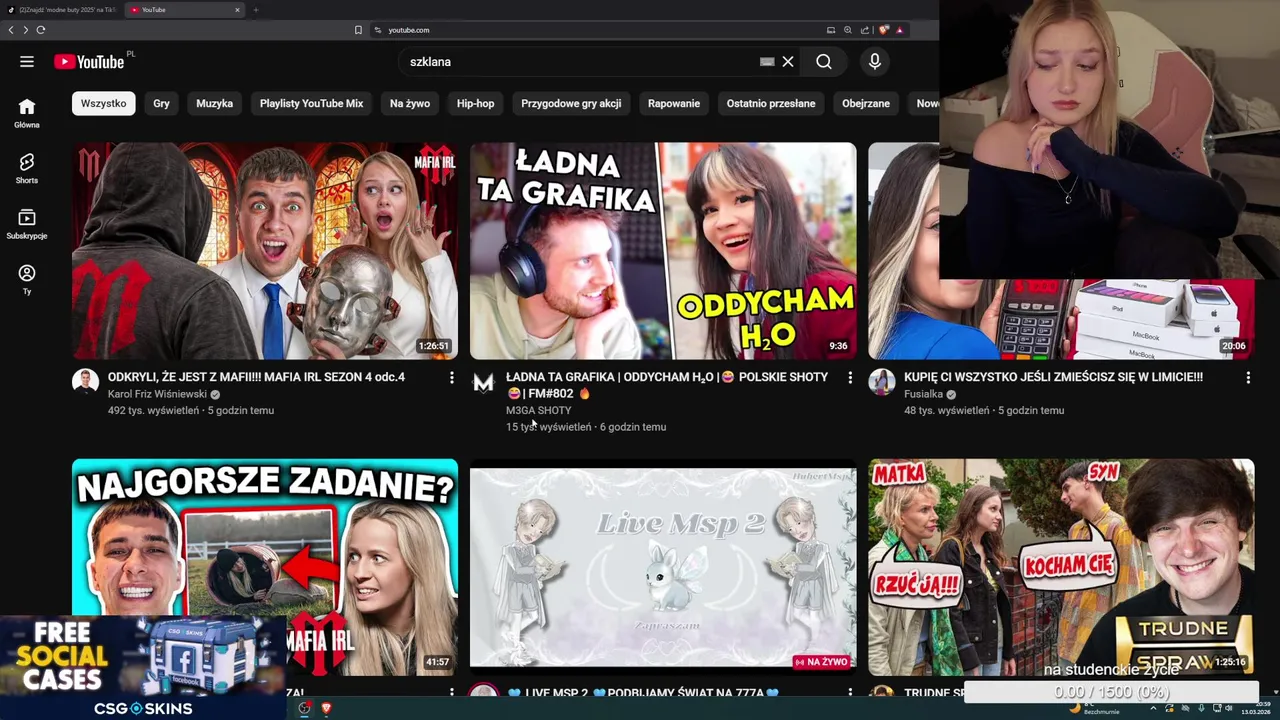Select the Na żywo chip
Image resolution: width=1280 pixels, height=720 pixels.
tap(410, 103)
